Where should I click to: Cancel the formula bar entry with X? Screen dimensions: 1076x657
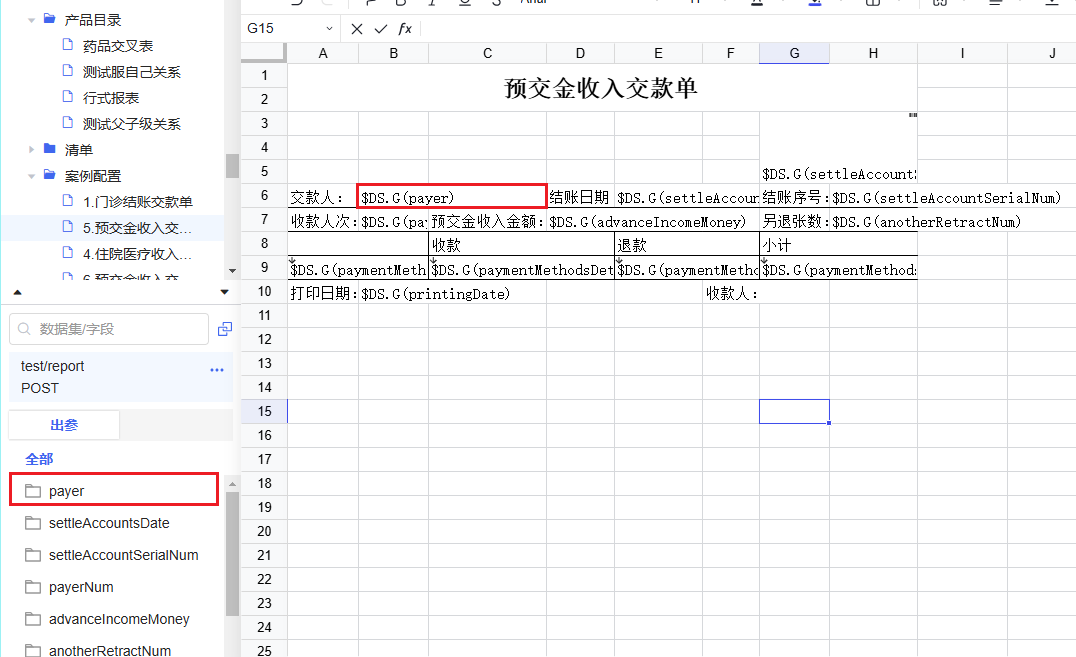[357, 29]
